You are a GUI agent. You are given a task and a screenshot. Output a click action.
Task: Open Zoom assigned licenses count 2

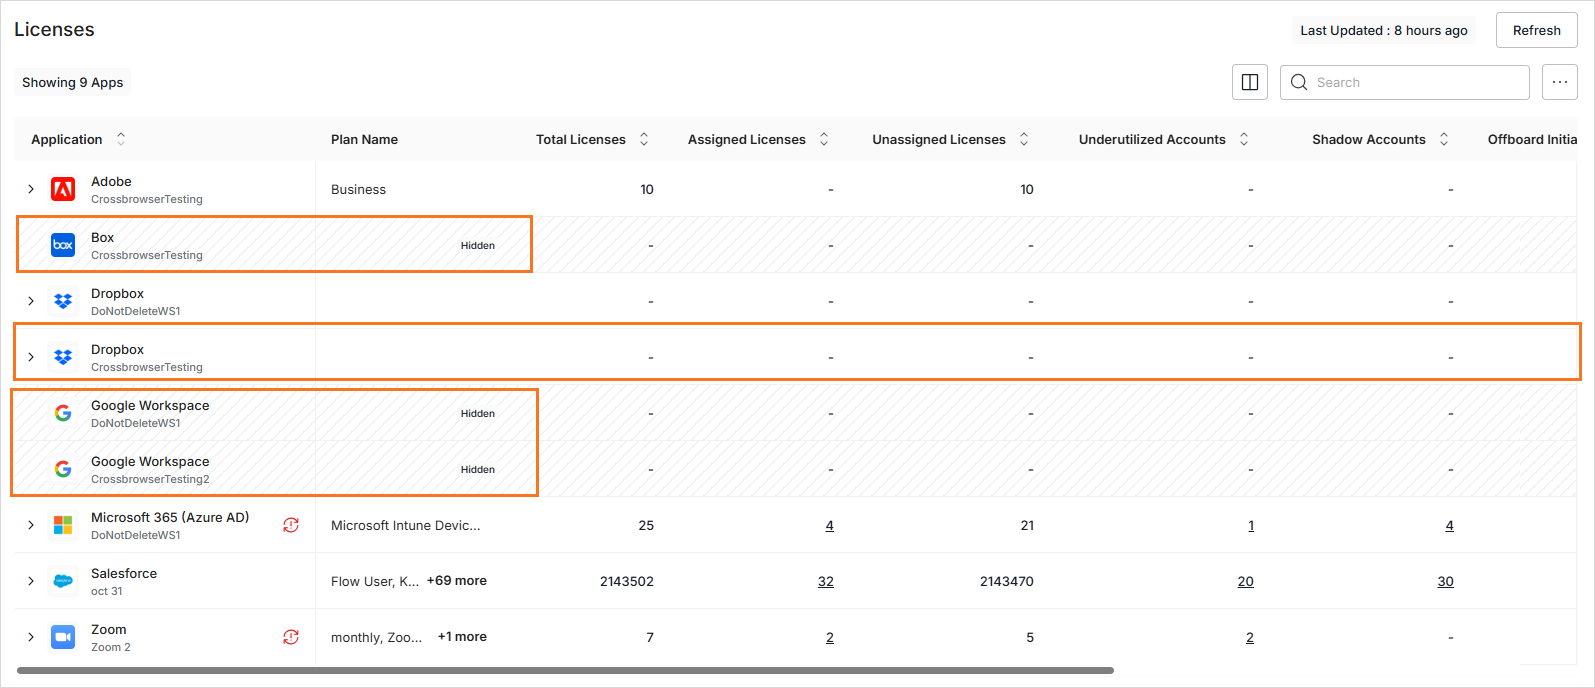(x=830, y=637)
